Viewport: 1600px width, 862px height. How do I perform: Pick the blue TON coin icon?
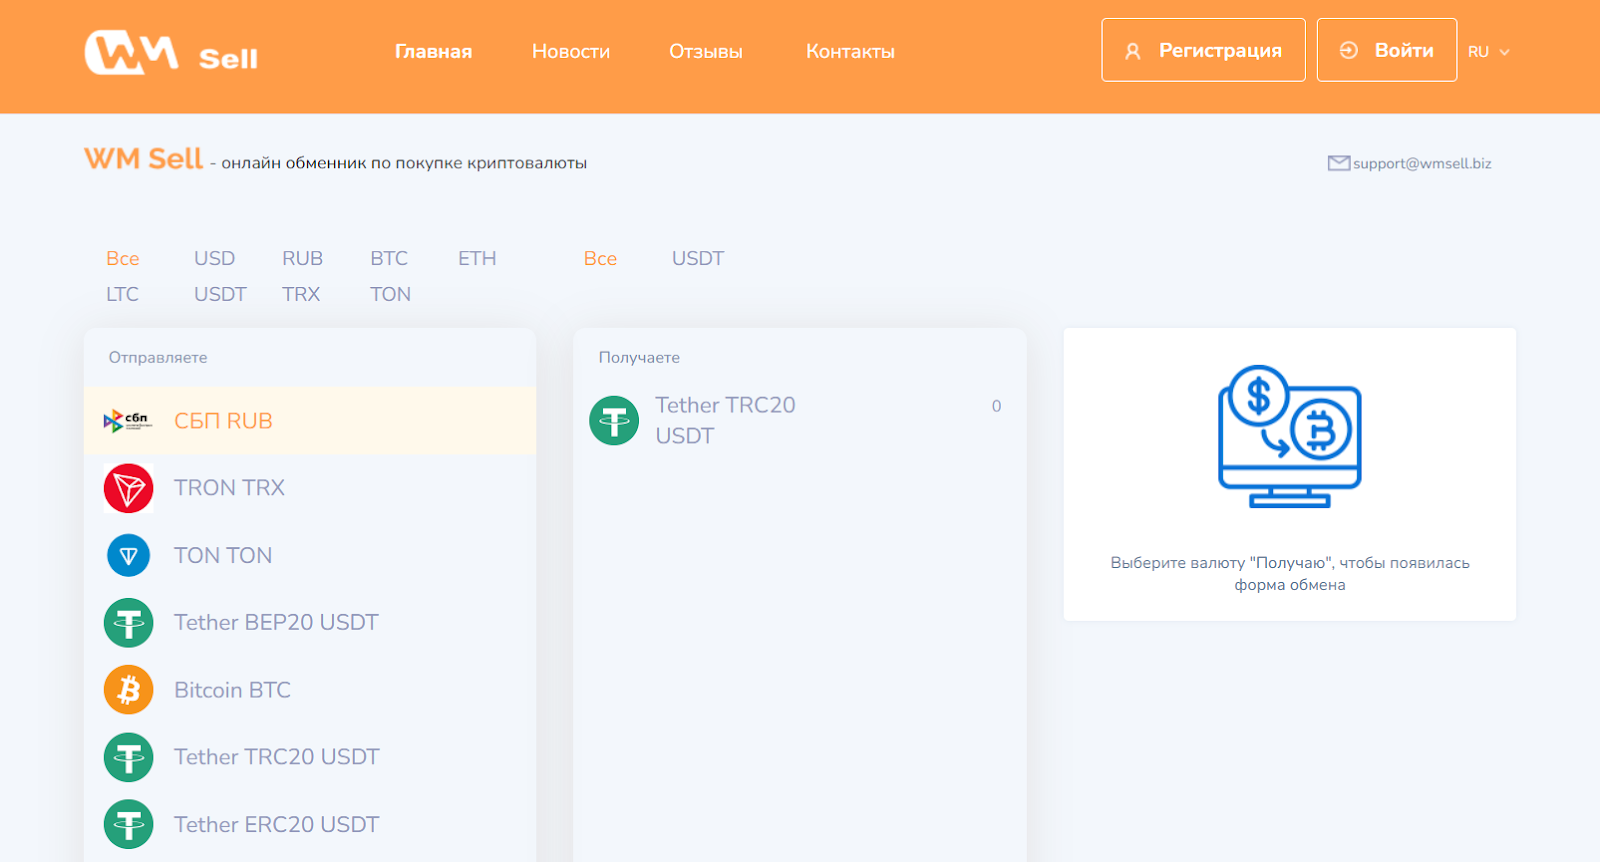click(128, 555)
